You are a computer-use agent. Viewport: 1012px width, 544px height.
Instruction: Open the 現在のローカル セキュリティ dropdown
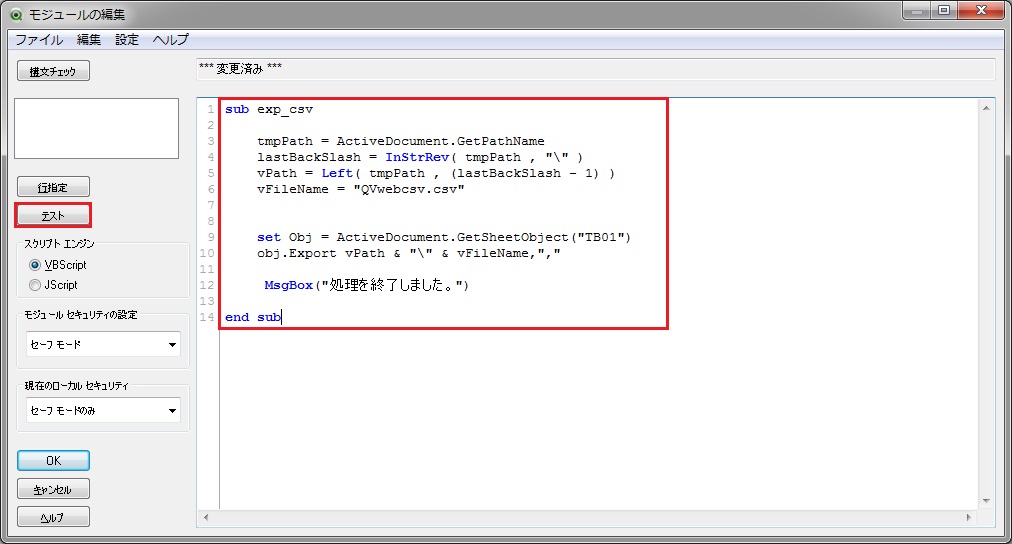tap(103, 410)
